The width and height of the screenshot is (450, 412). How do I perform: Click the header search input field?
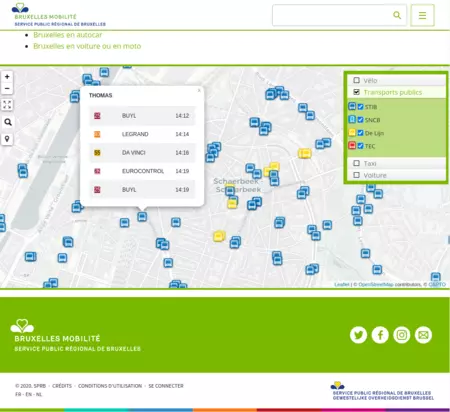click(339, 15)
